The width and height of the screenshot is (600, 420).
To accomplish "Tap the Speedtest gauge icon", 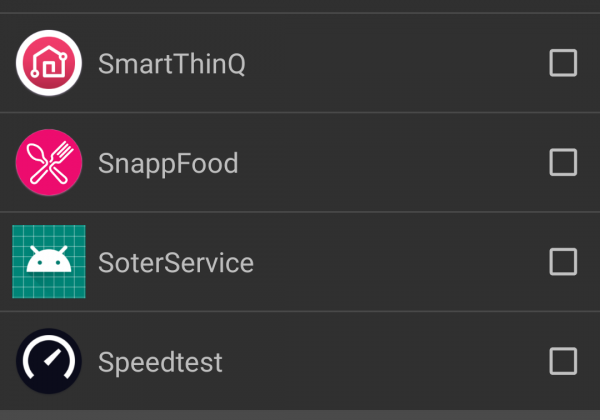I will [x=49, y=361].
